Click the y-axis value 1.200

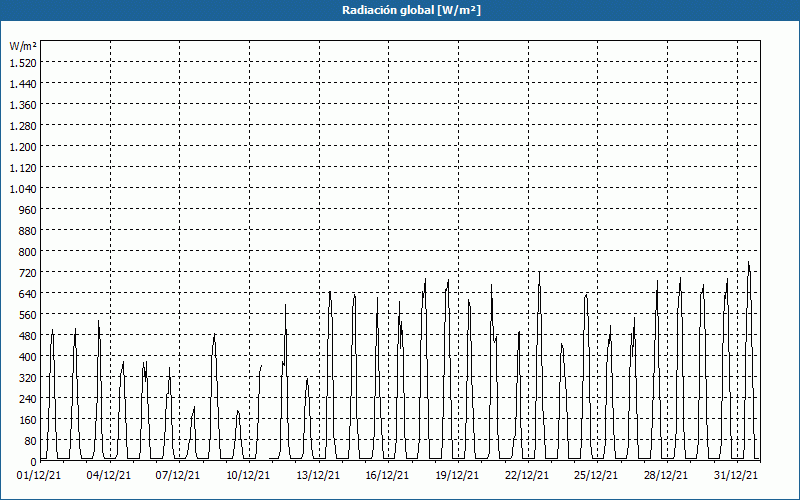23,147
